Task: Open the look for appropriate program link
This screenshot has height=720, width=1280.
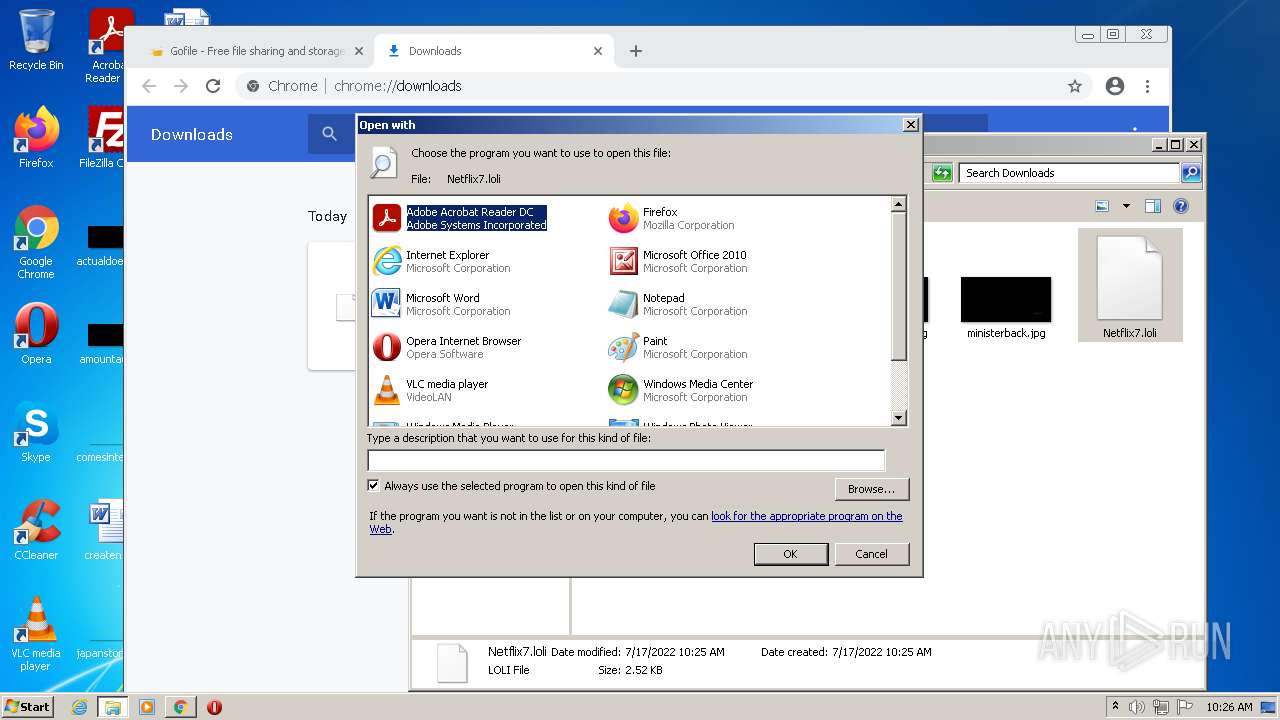Action: point(806,516)
